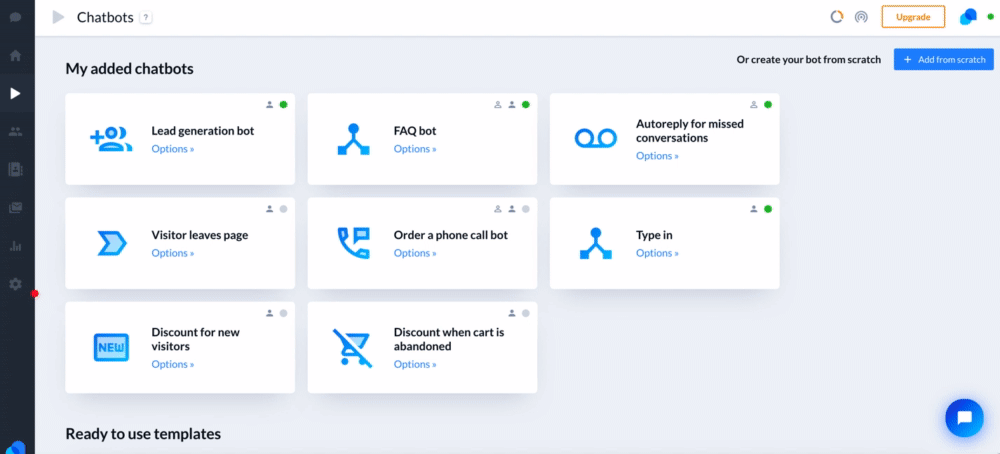Viewport: 1000px width, 454px height.
Task: Open Options for Order a phone call bot
Action: 415,253
